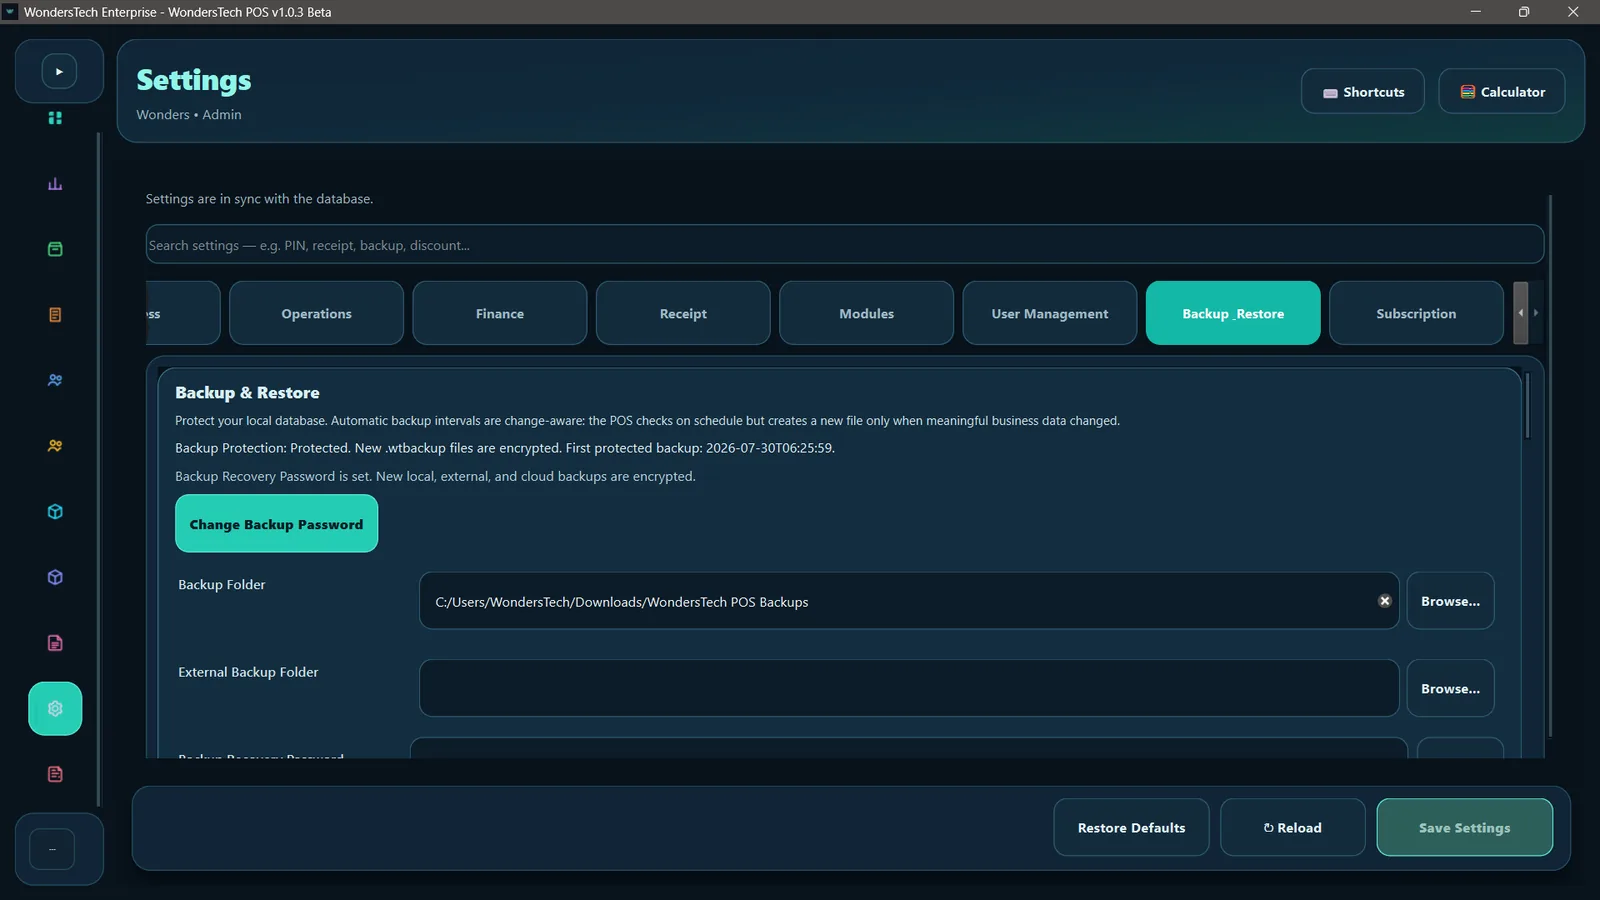1600x900 pixels.
Task: Click the sidebar navigation scrollbar
Action: pyautogui.click(x=98, y=469)
